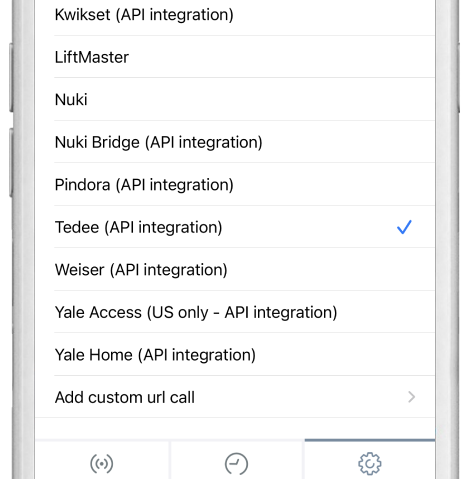This screenshot has height=479, width=463.
Task: Select Tedee (API integration) row
Action: point(235,227)
